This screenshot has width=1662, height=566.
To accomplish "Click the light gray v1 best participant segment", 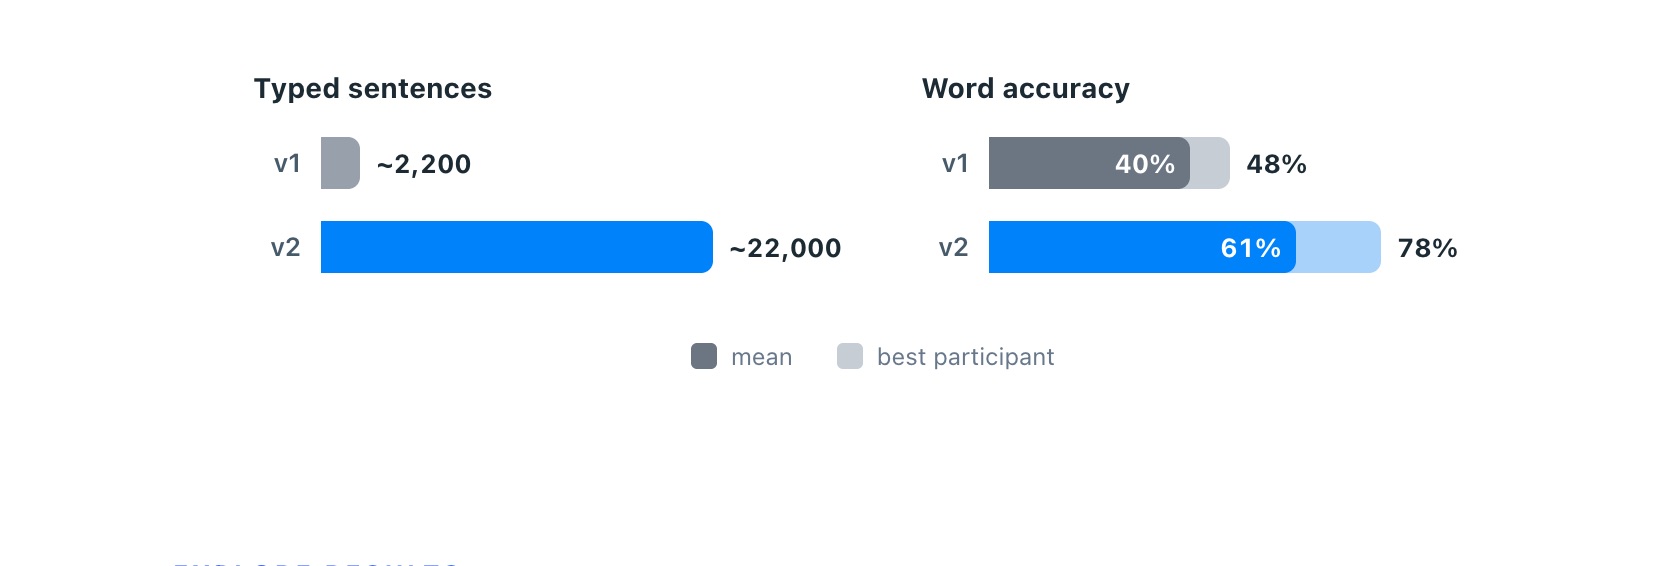I will click(x=1210, y=163).
